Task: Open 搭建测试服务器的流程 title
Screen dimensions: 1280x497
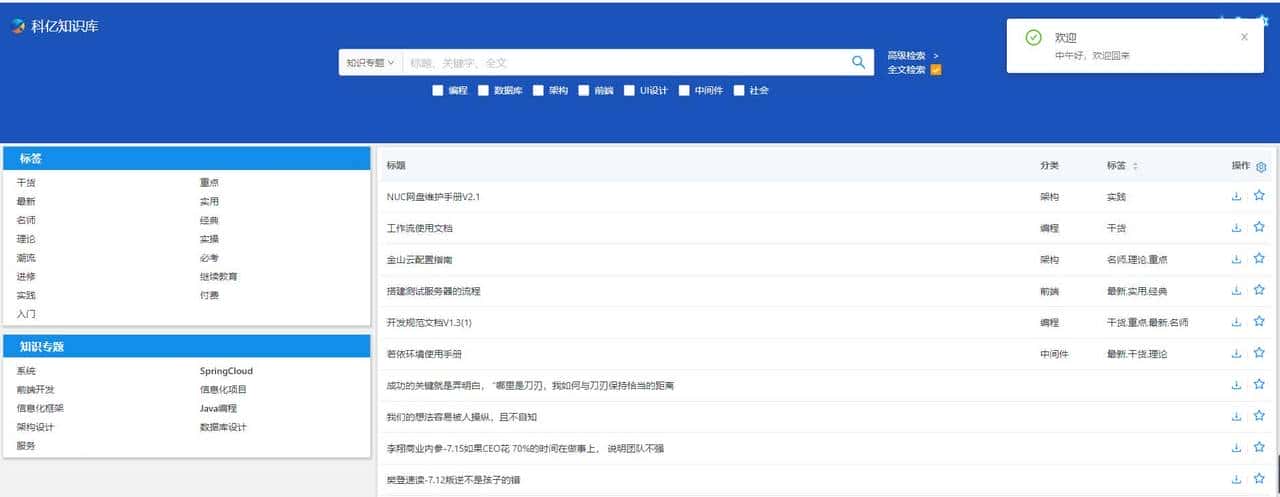Action: tap(433, 291)
